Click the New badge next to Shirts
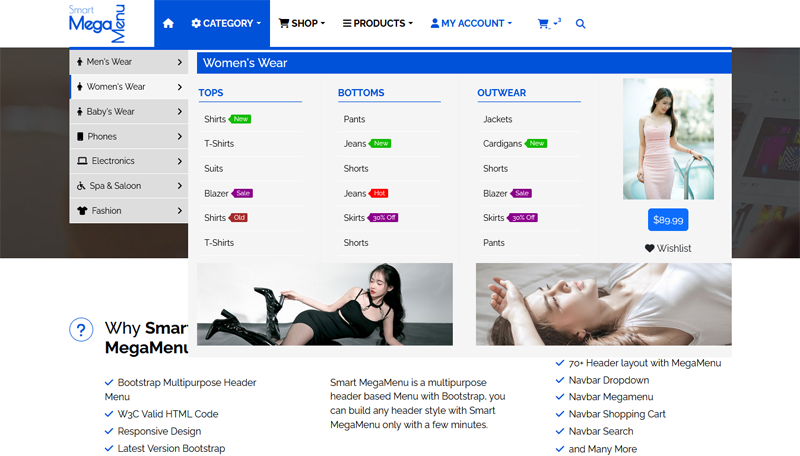 click(x=240, y=119)
